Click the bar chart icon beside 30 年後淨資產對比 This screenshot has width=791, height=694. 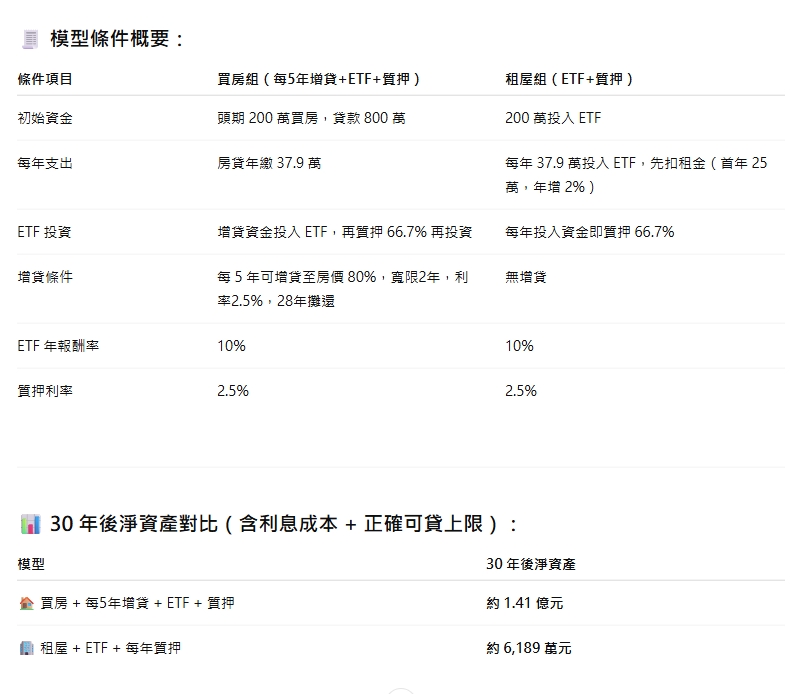[30, 524]
